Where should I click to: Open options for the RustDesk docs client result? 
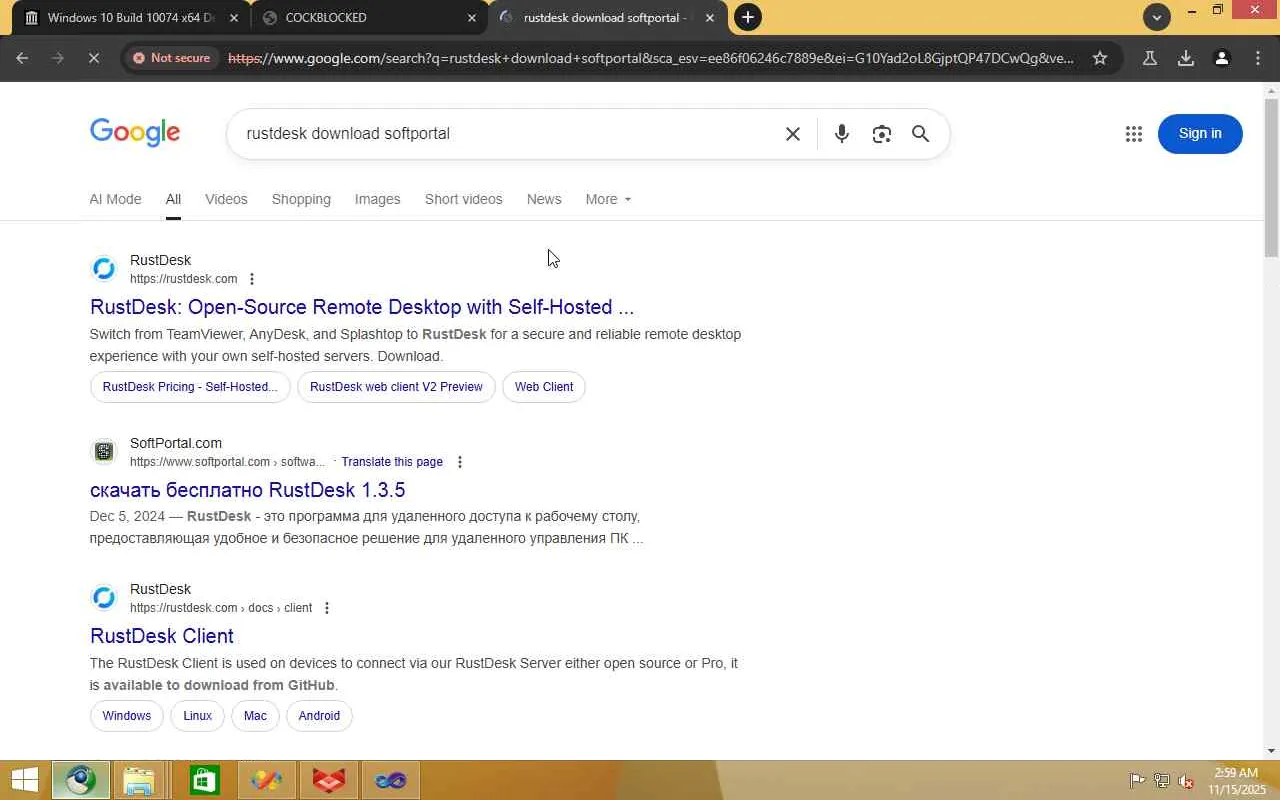[x=326, y=608]
